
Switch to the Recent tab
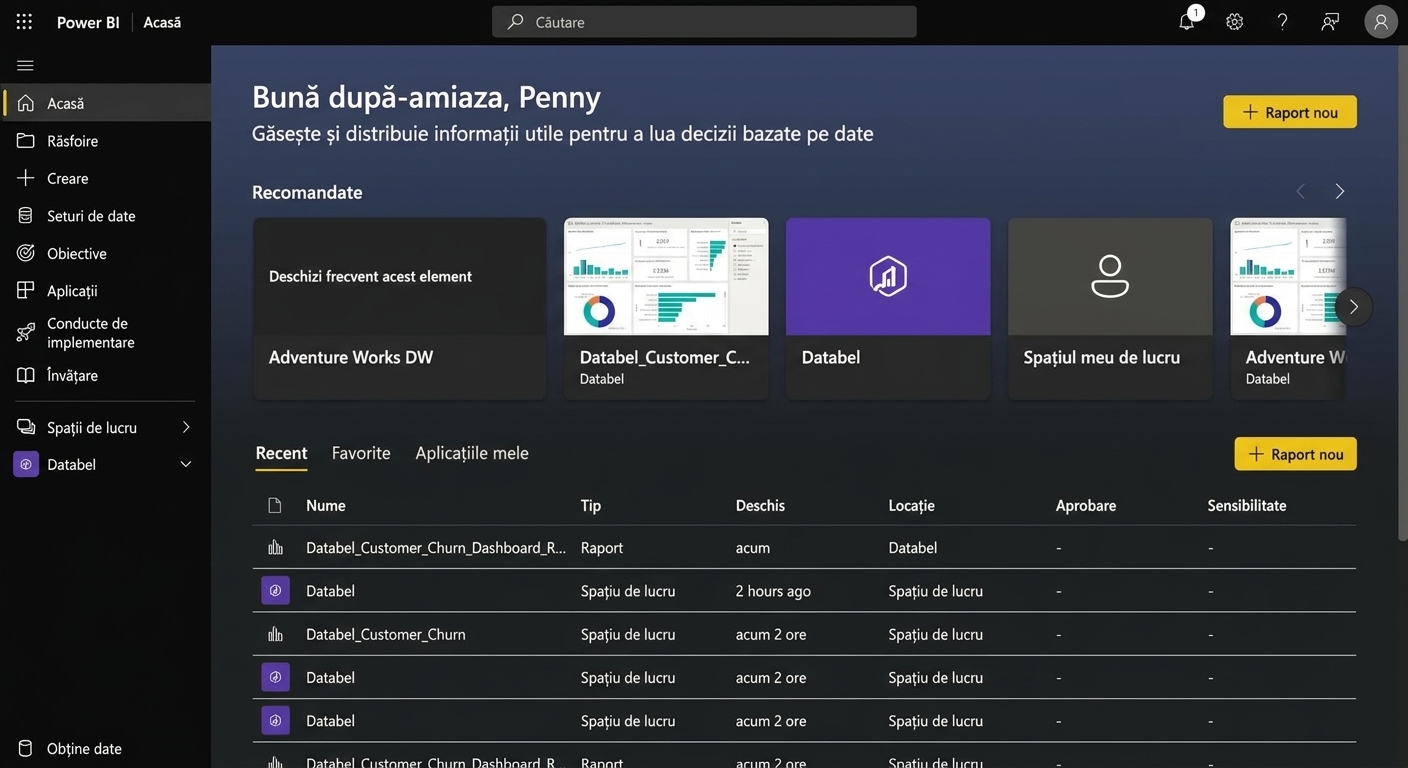(x=281, y=453)
